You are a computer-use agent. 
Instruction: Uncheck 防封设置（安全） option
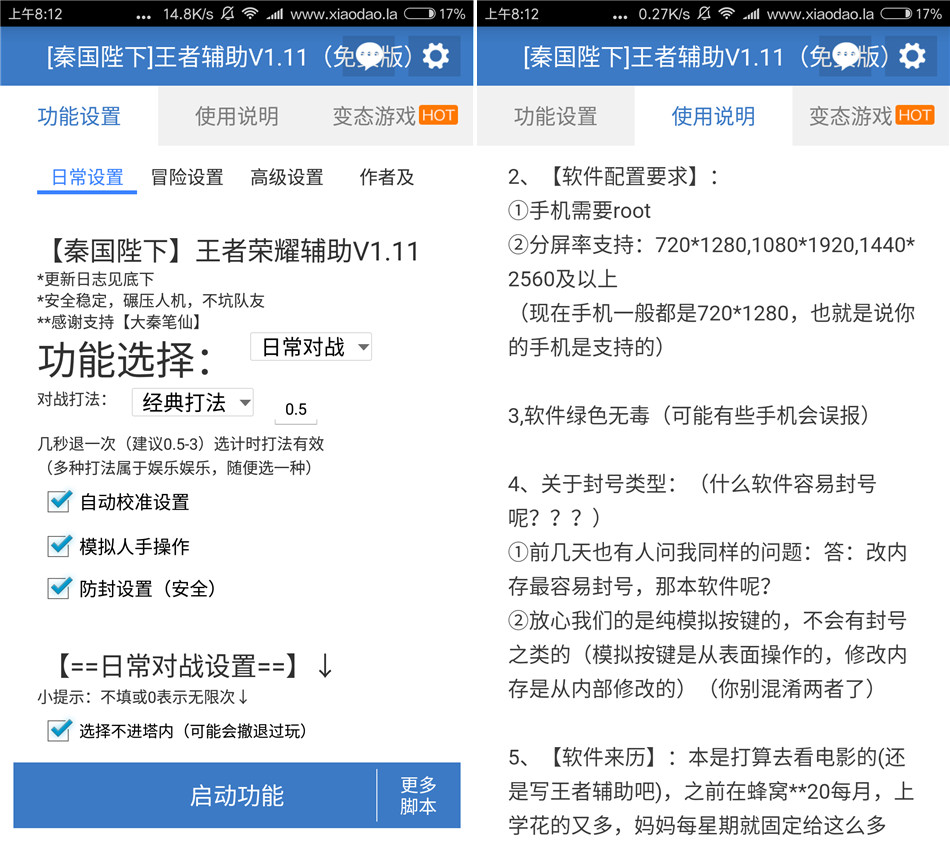[59, 588]
